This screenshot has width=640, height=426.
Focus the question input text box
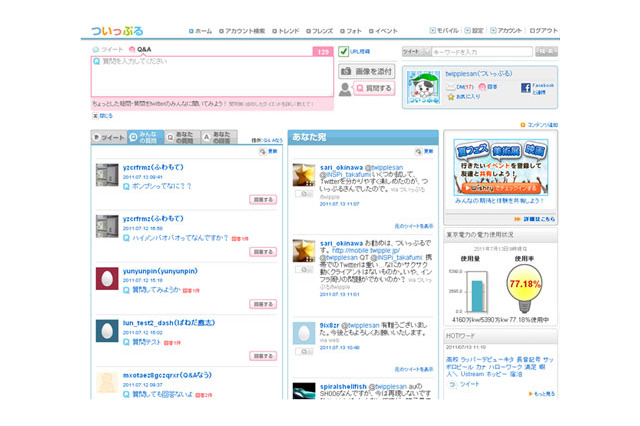pyautogui.click(x=212, y=76)
